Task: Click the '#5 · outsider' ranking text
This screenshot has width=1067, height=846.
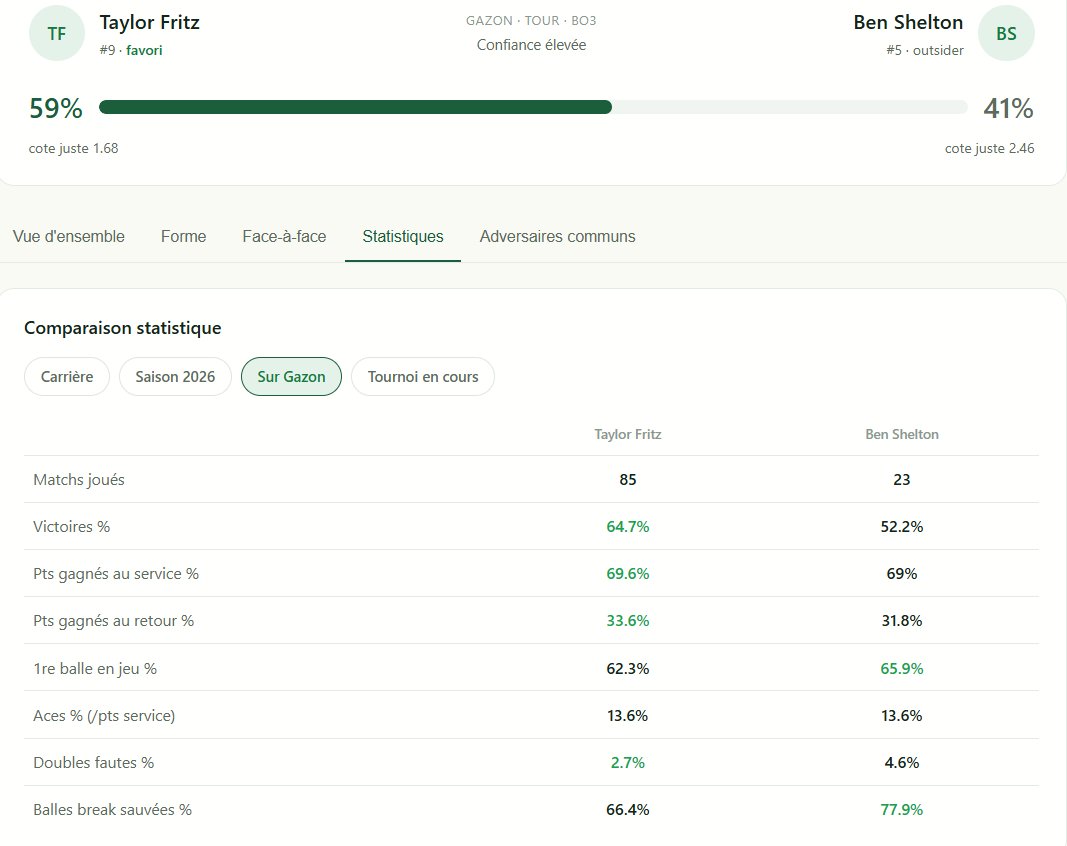Action: [x=925, y=50]
